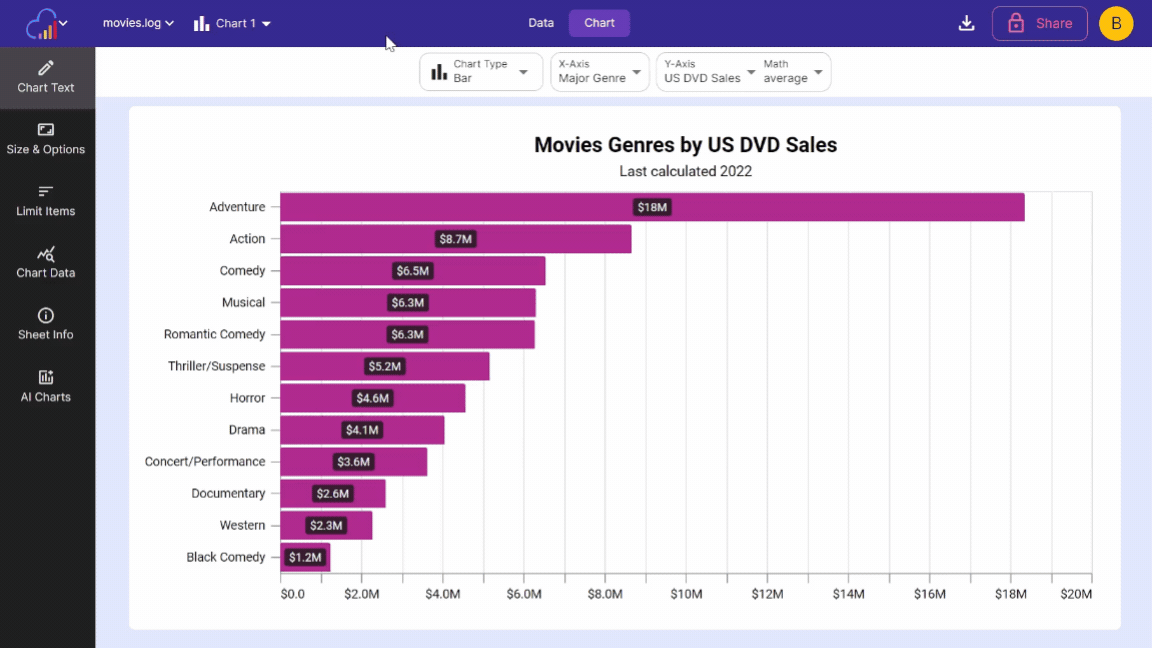The height and width of the screenshot is (648, 1152).
Task: Open the Limit Items panel
Action: (x=46, y=201)
